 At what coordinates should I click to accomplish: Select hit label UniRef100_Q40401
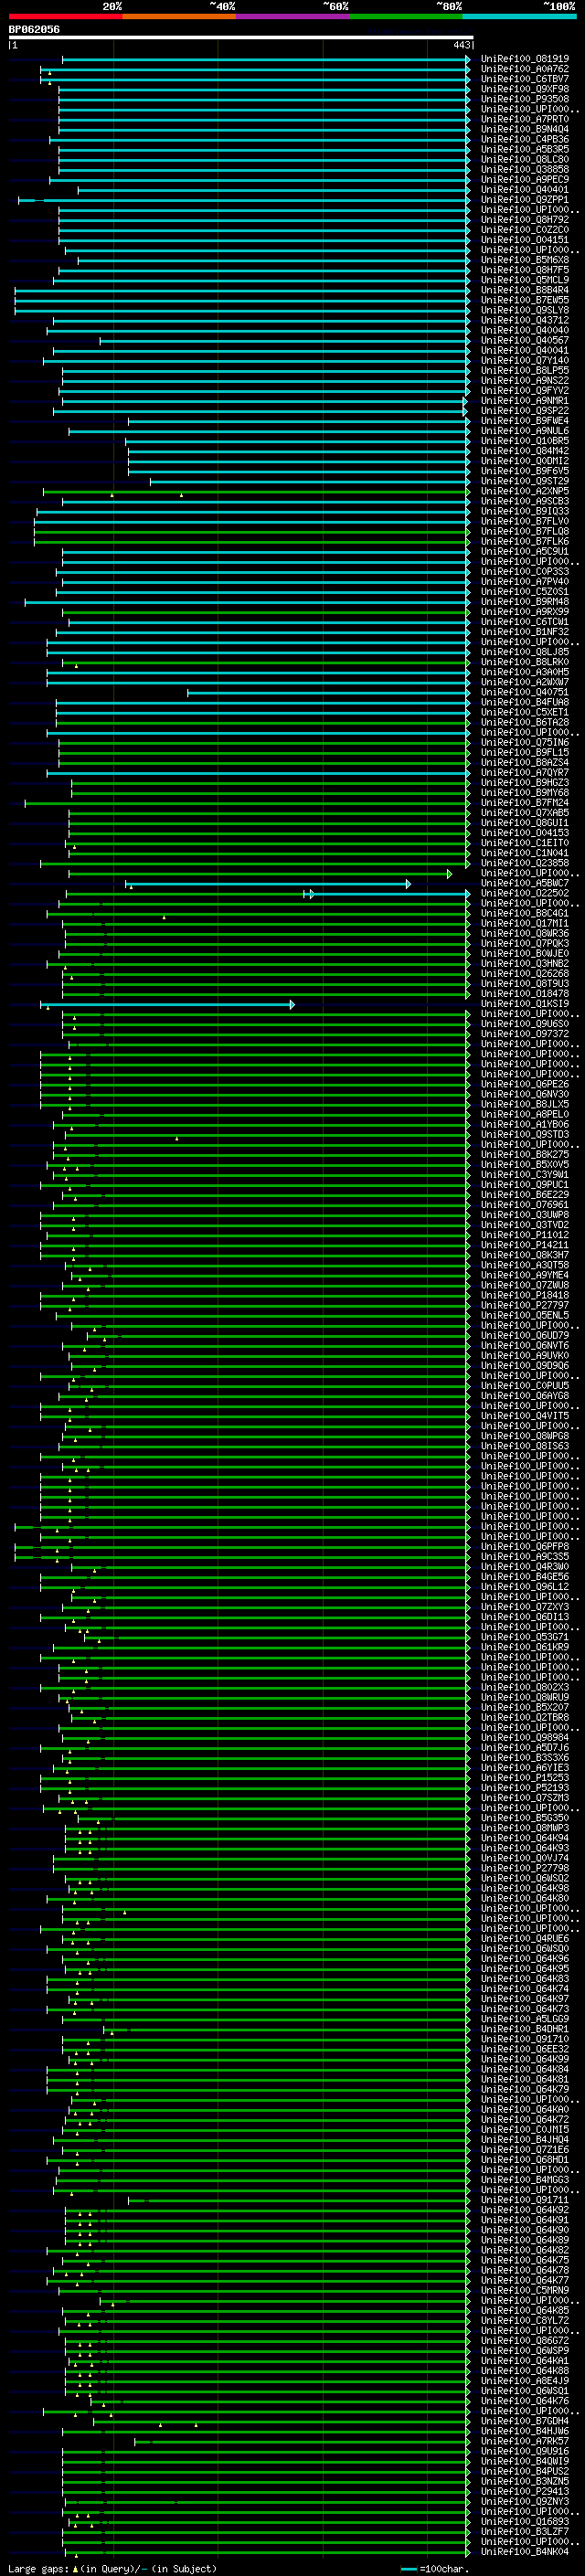pos(525,189)
